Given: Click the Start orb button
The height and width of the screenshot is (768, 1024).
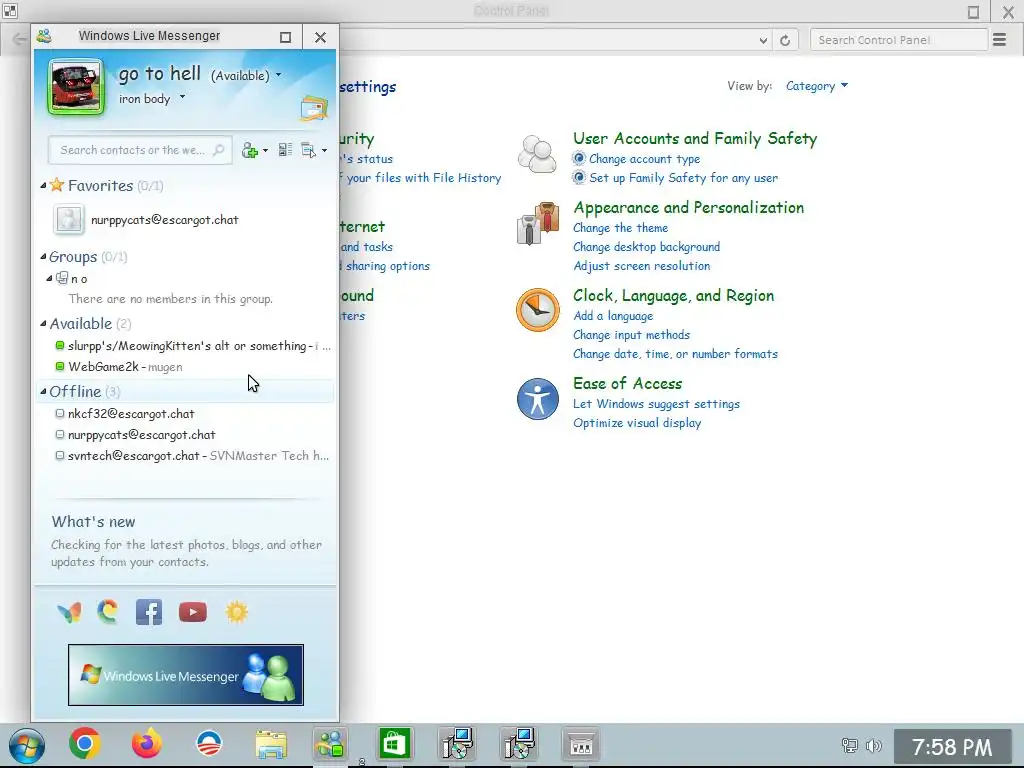Looking at the screenshot, I should click(x=27, y=745).
